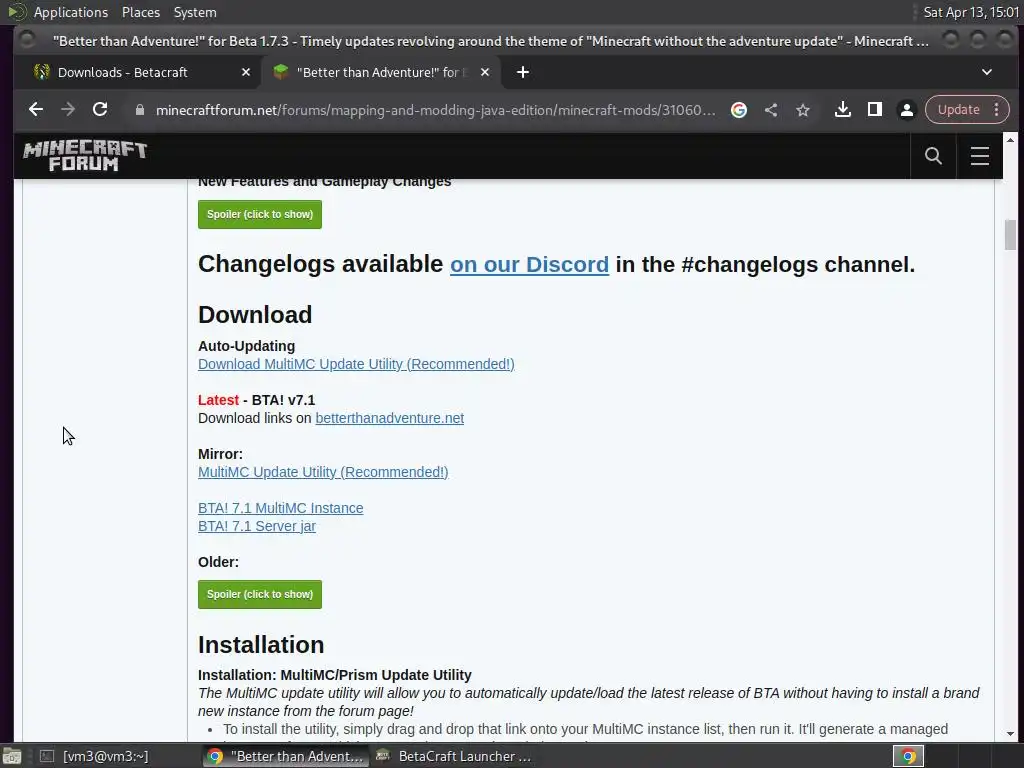Expand the tab search dropdown arrow
1024x768 pixels.
click(987, 72)
